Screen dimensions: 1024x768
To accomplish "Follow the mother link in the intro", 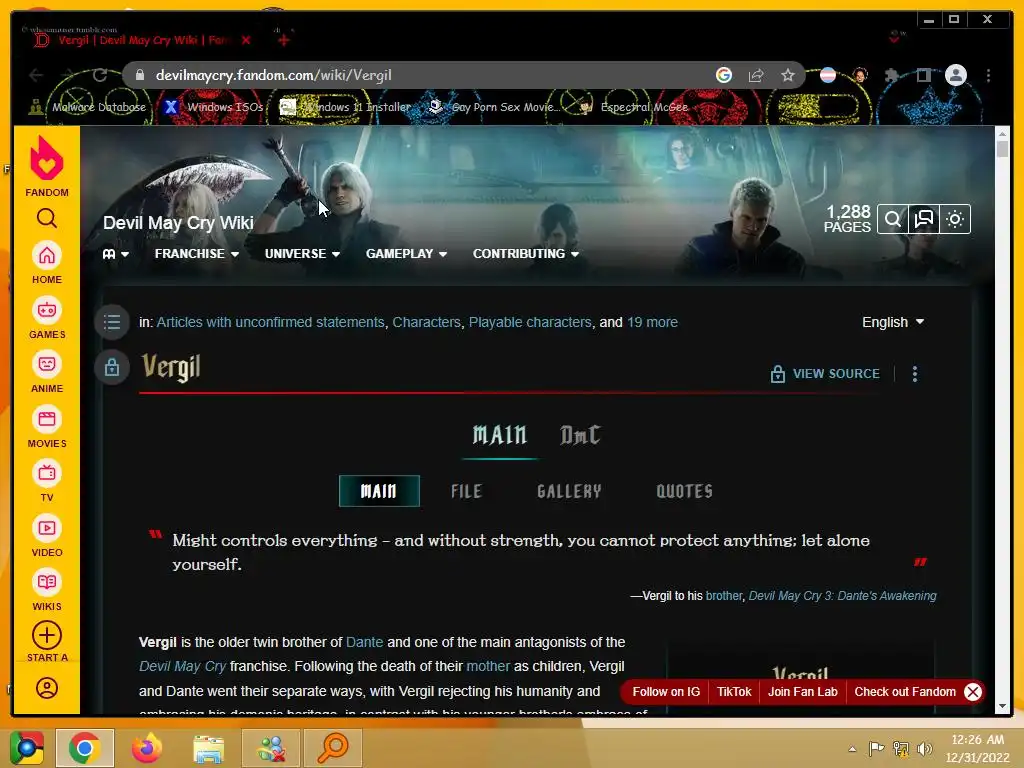I will (488, 666).
